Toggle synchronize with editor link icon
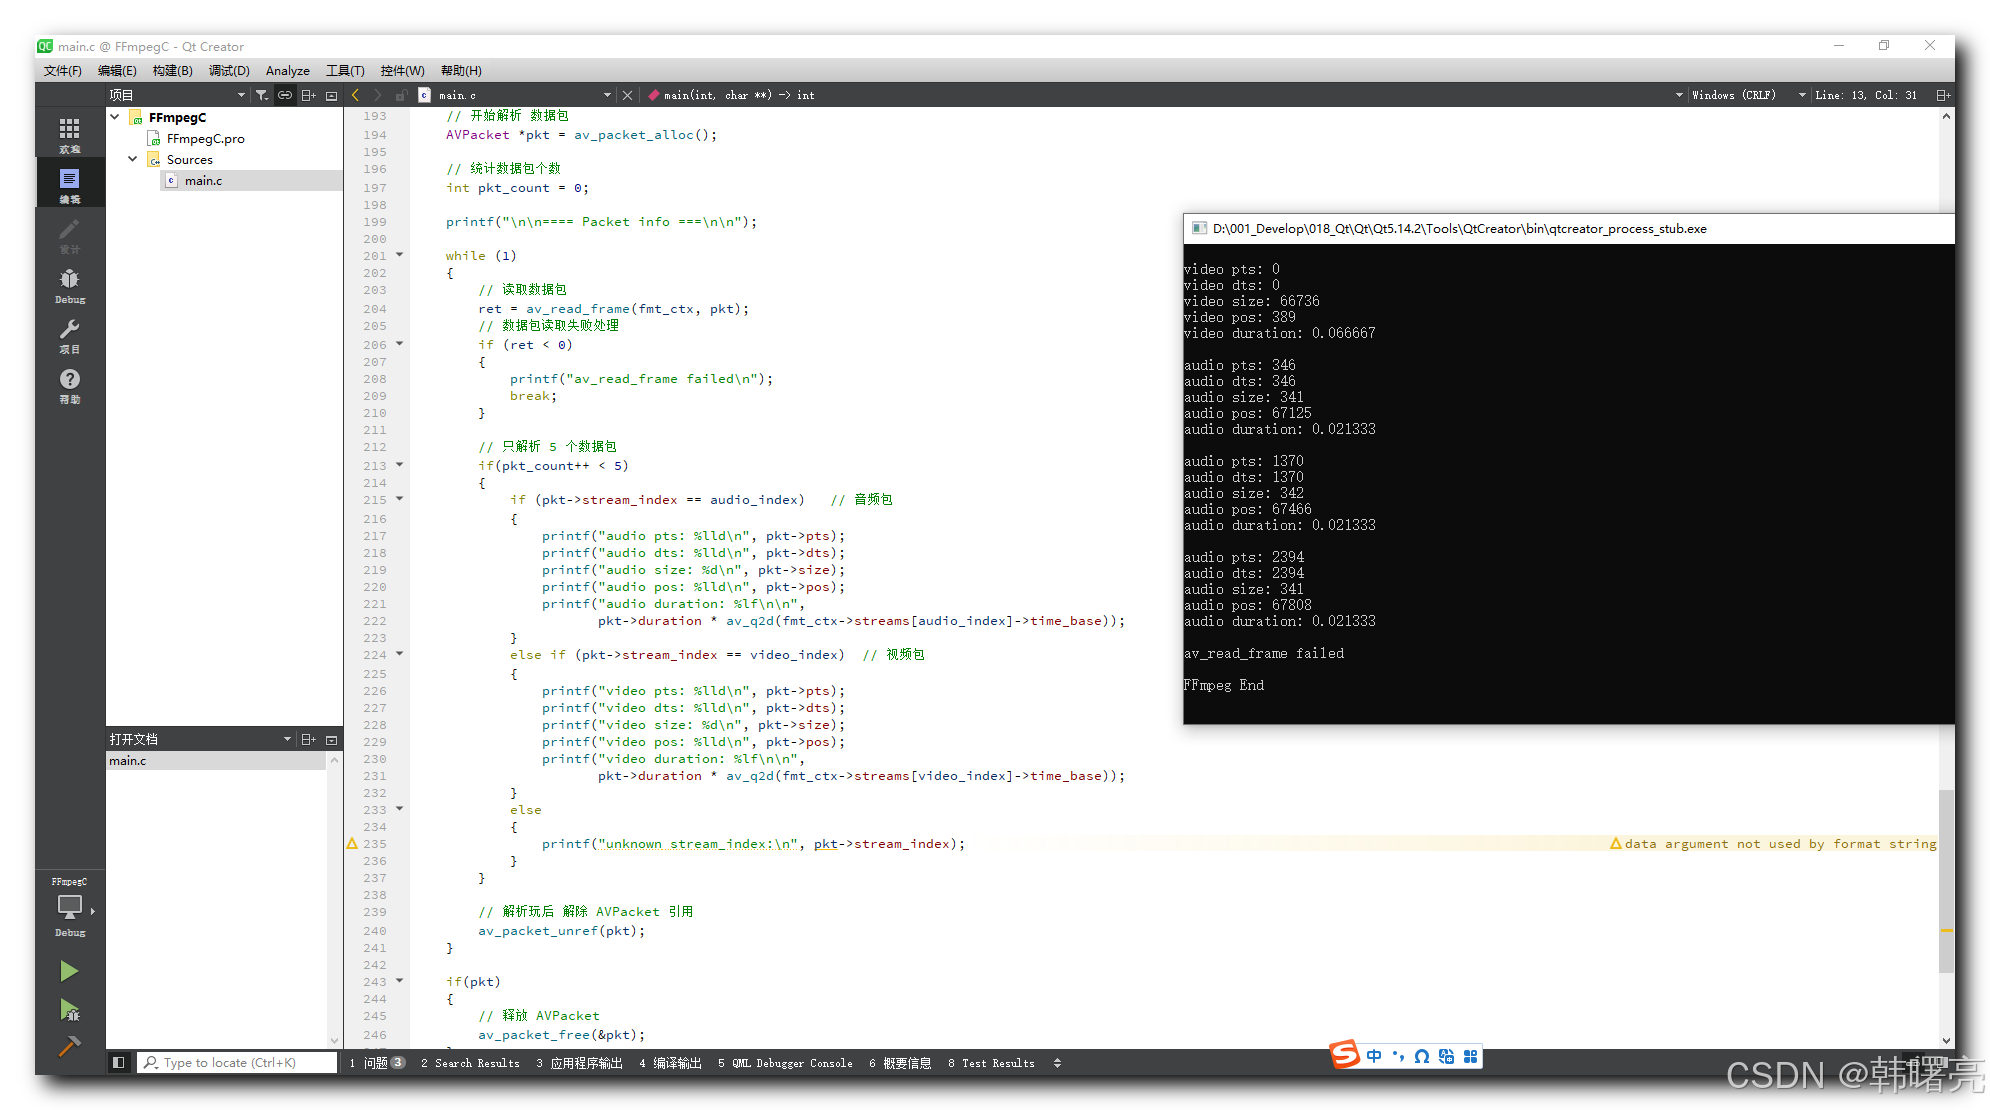The image size is (1990, 1110). tap(285, 95)
